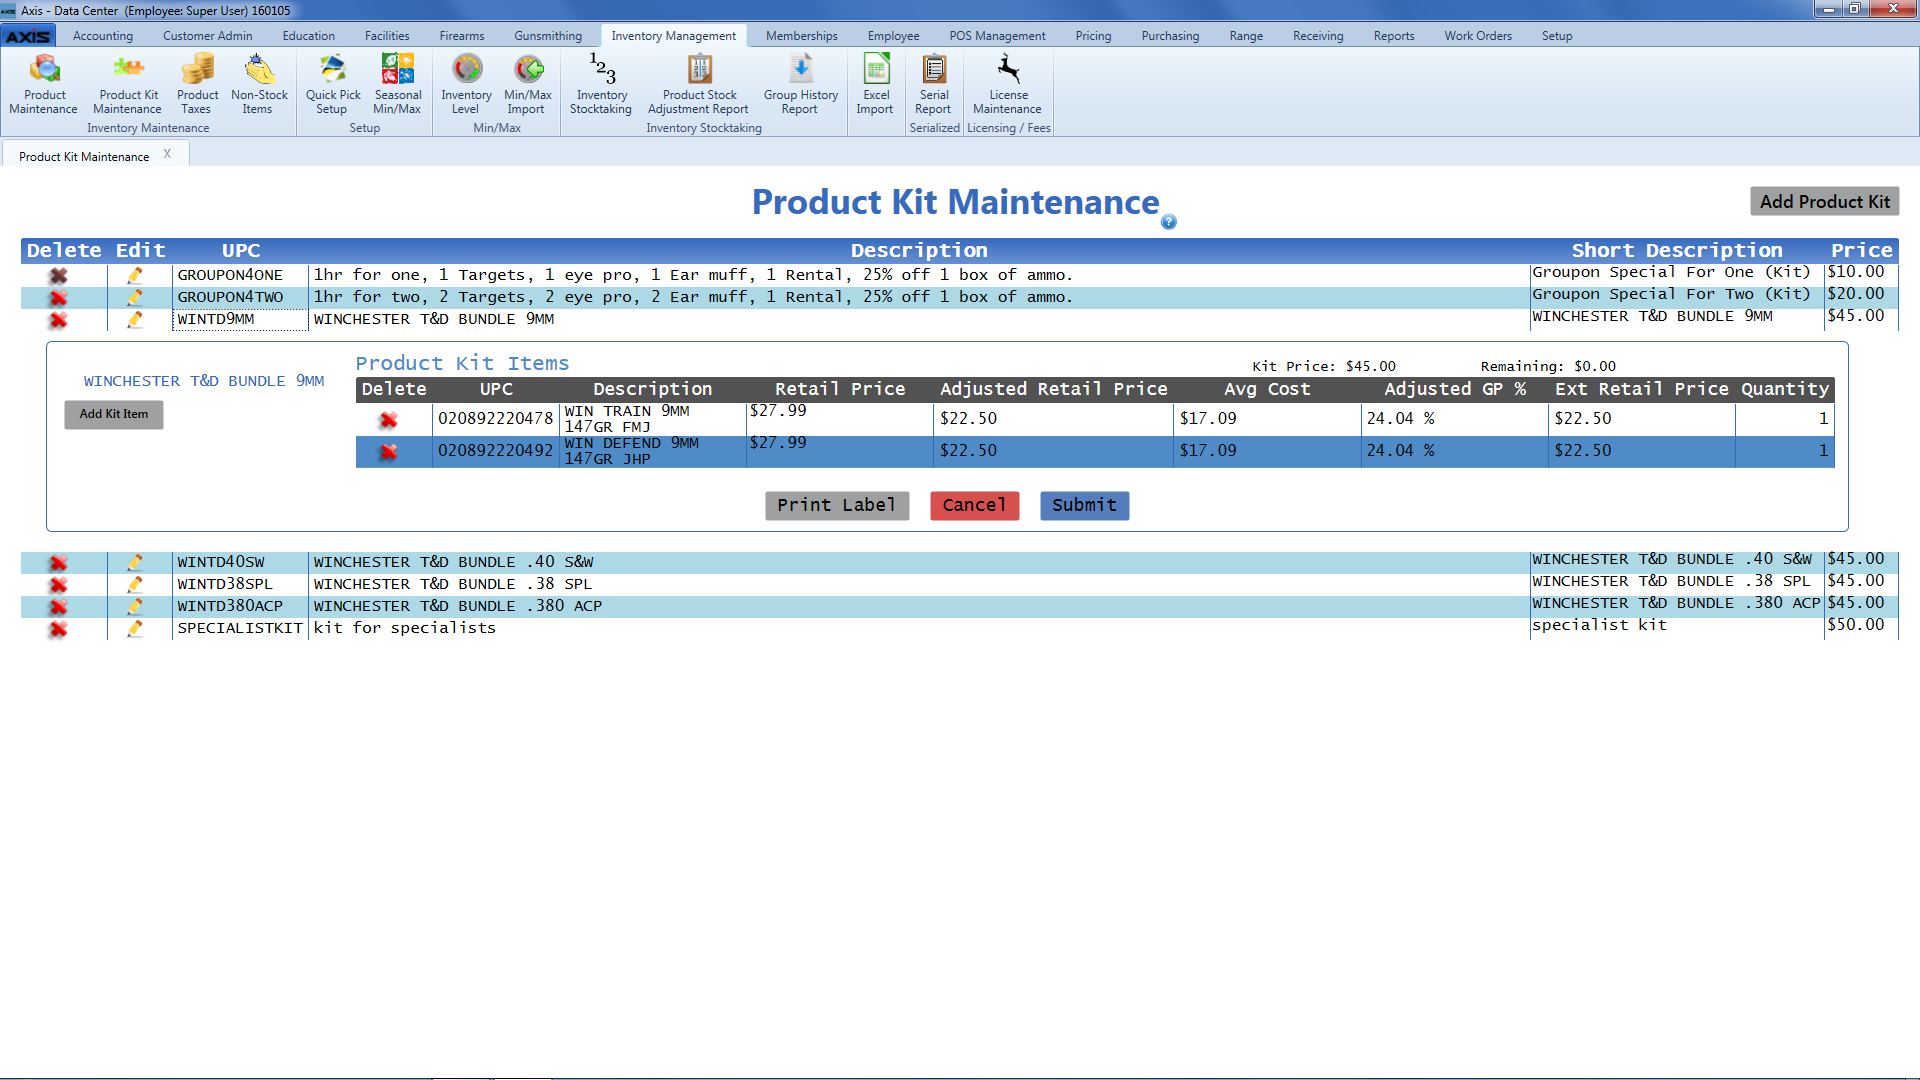Viewport: 1920px width, 1080px height.
Task: Switch to the Firearms tab
Action: tap(462, 36)
